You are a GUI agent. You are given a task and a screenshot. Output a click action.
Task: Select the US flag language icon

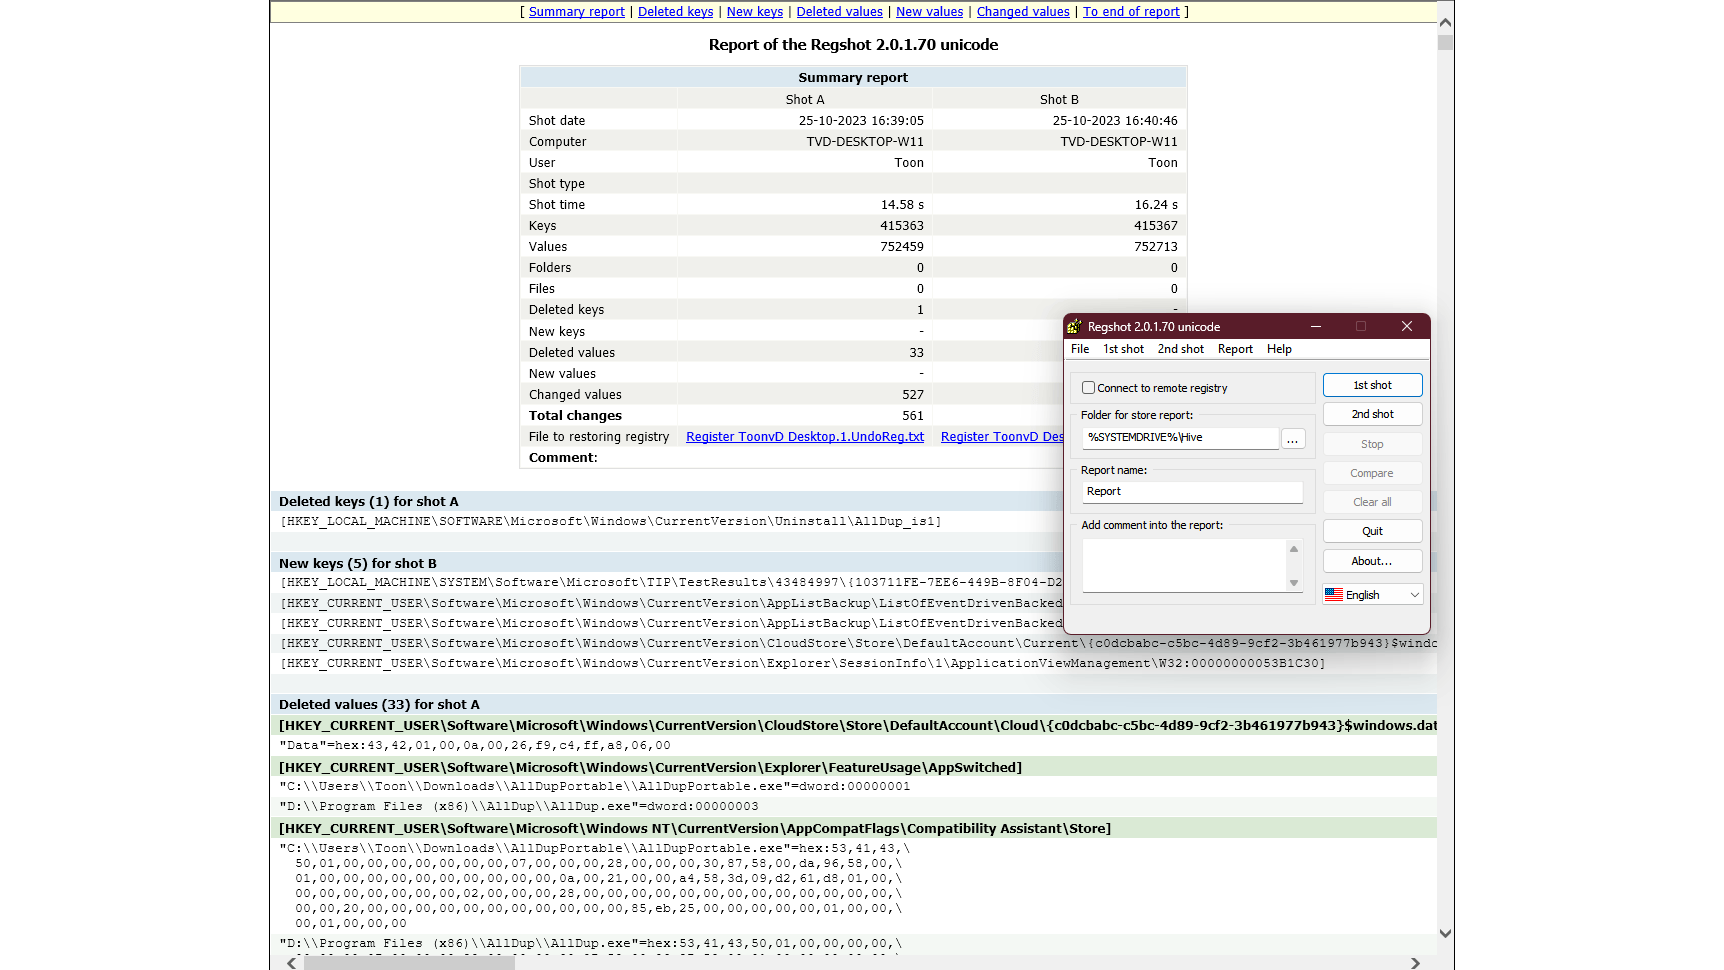click(x=1334, y=595)
